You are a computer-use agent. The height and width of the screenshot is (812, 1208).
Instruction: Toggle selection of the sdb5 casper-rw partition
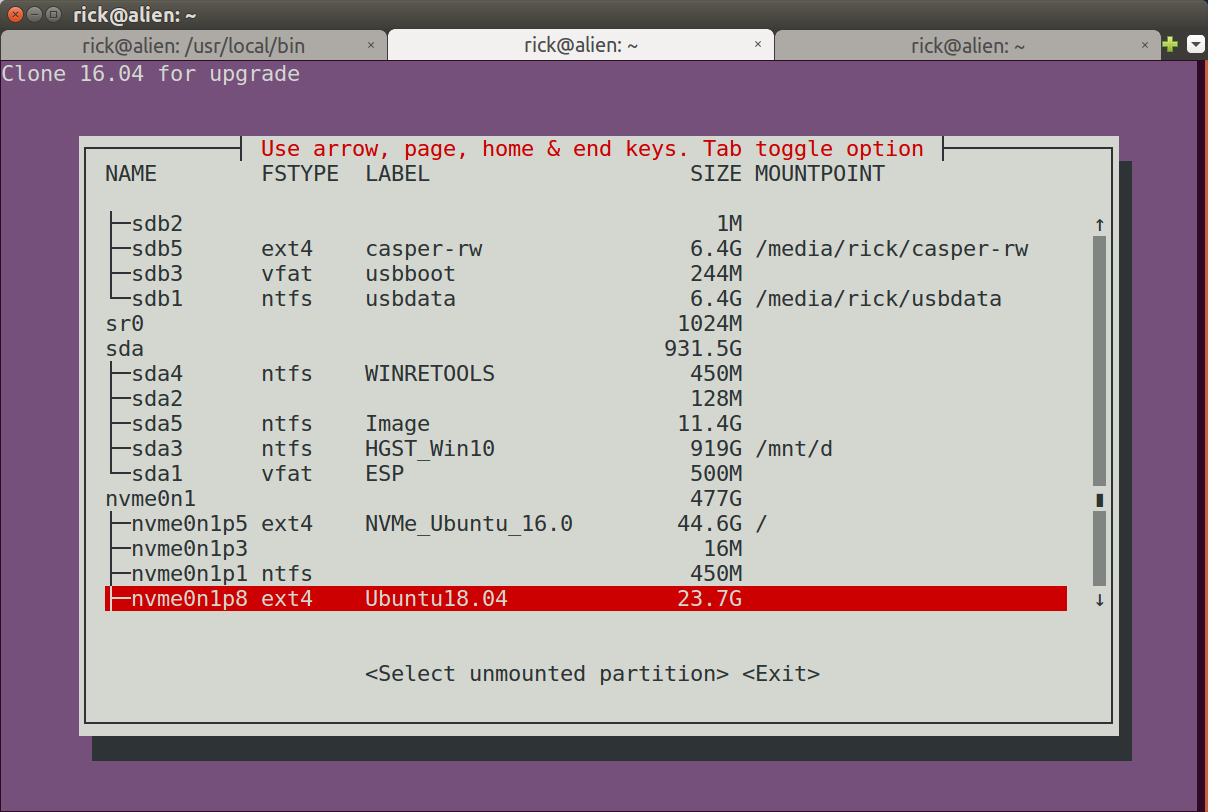tap(400, 248)
